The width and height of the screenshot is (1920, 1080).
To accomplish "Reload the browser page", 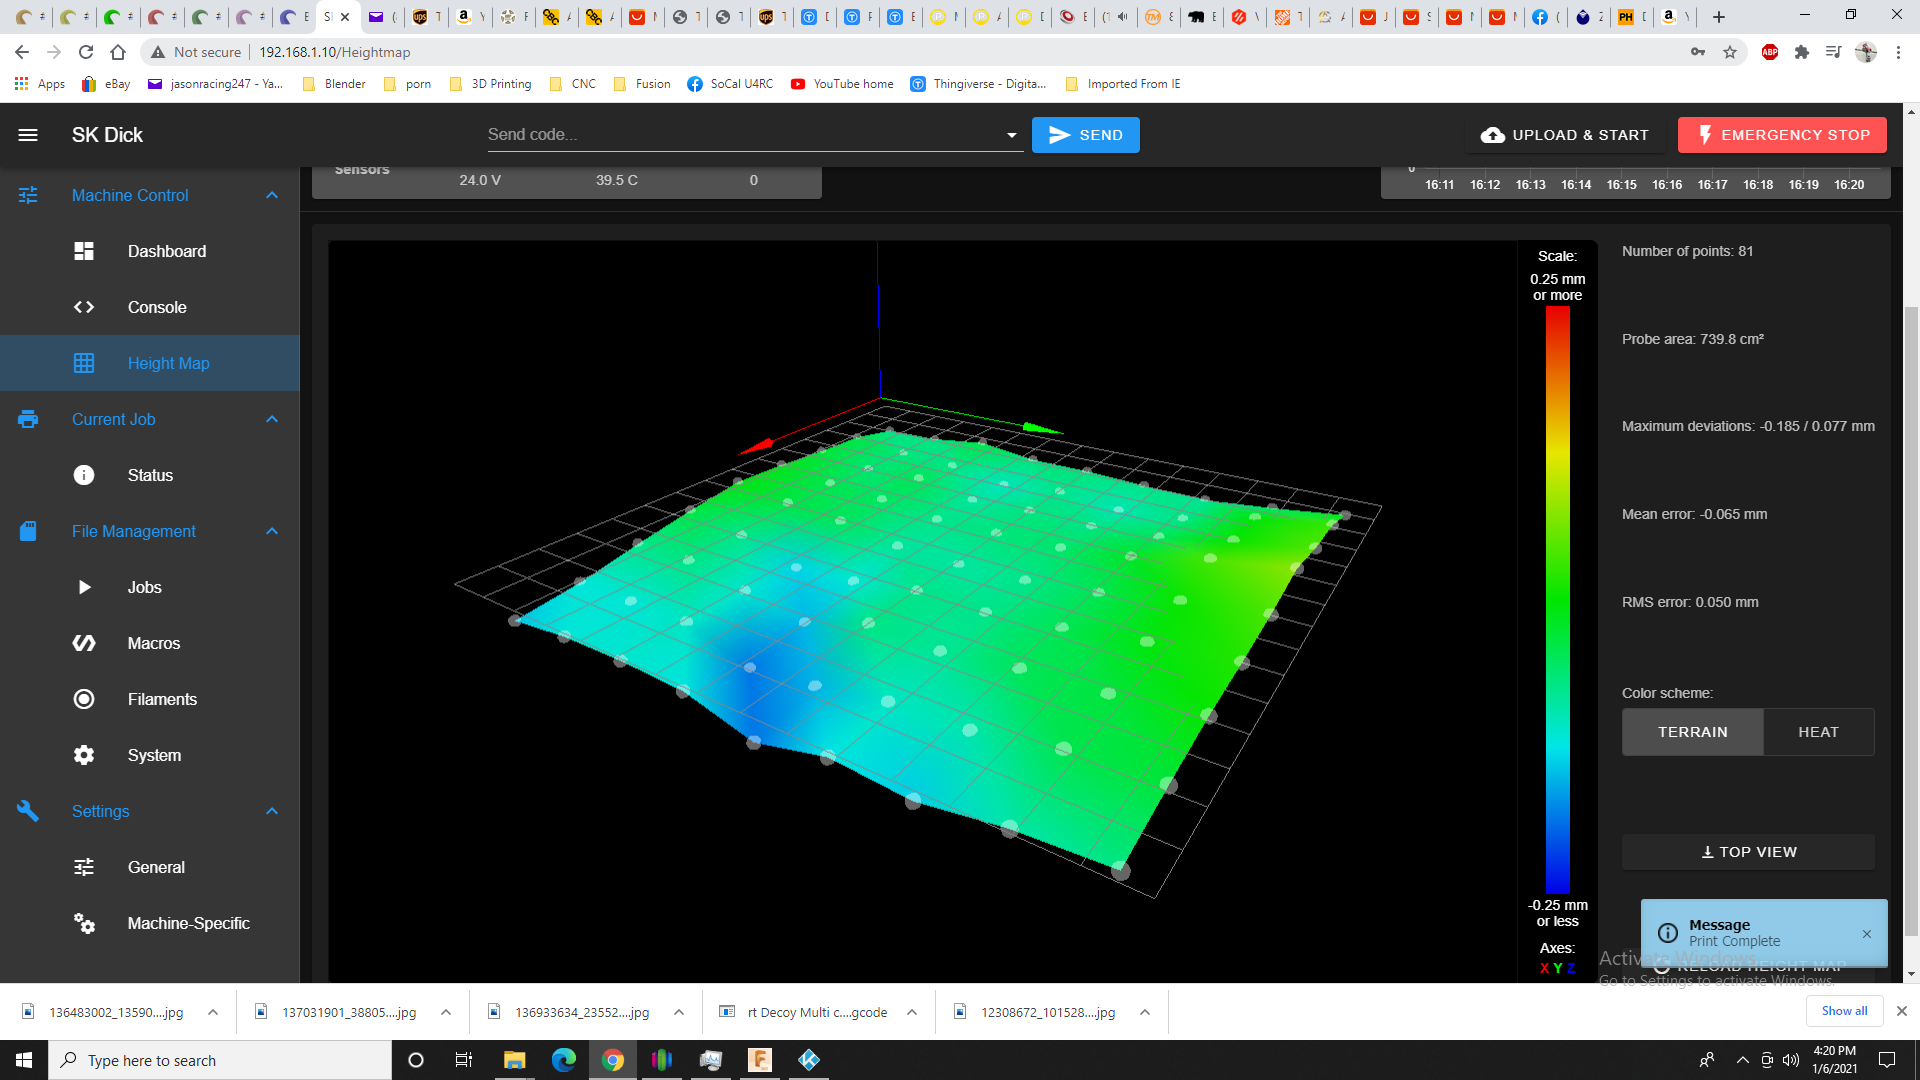I will click(x=86, y=52).
